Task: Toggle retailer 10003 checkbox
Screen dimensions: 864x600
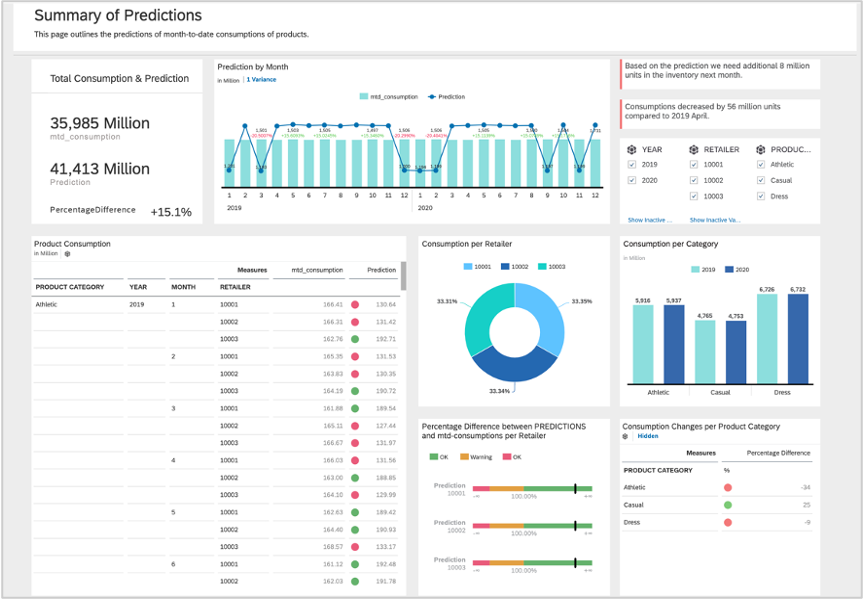Action: pos(694,196)
